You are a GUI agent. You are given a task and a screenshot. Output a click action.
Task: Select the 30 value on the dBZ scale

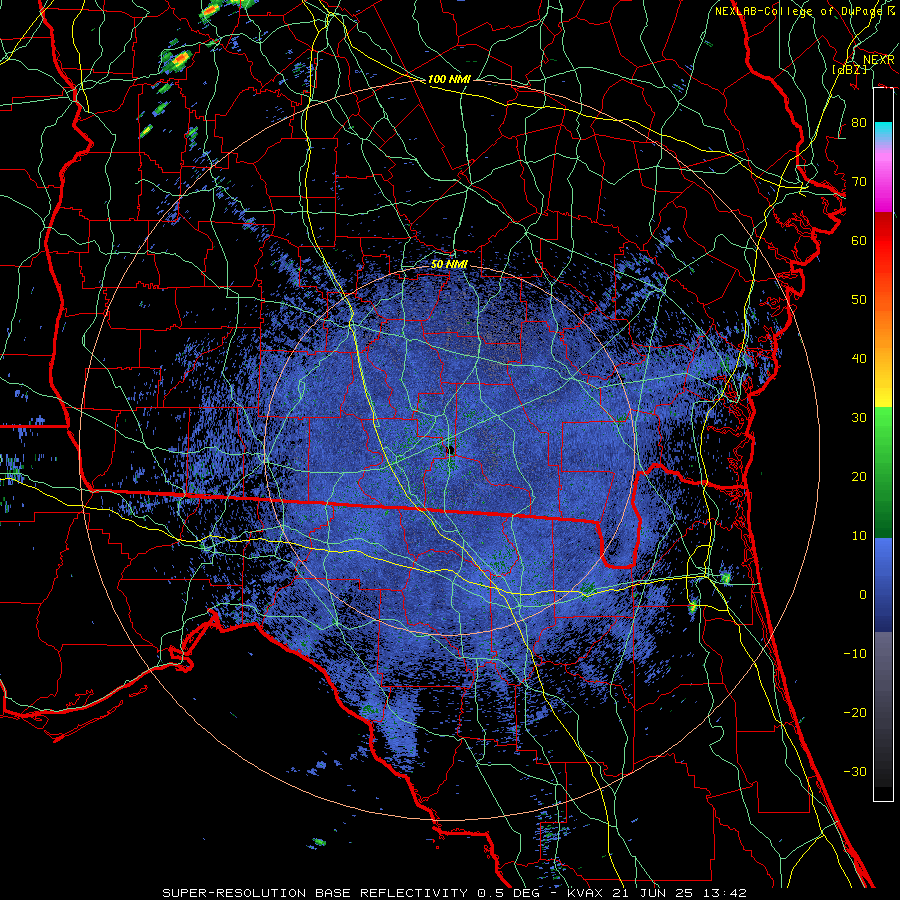tap(859, 418)
